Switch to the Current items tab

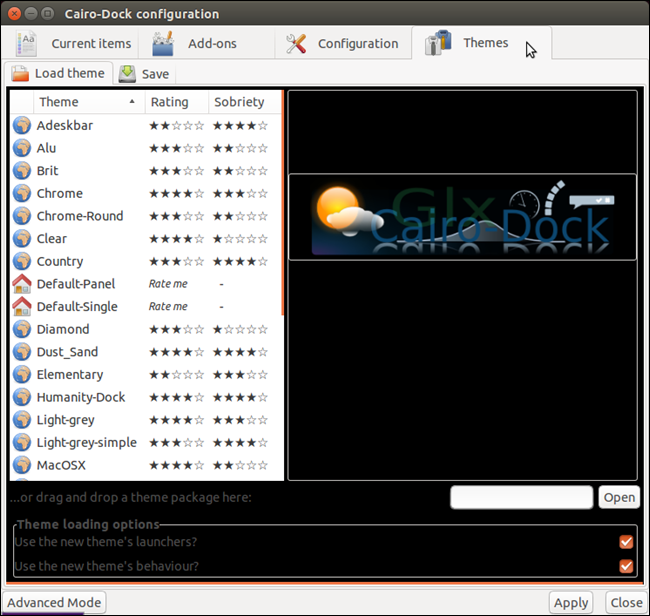tap(73, 44)
